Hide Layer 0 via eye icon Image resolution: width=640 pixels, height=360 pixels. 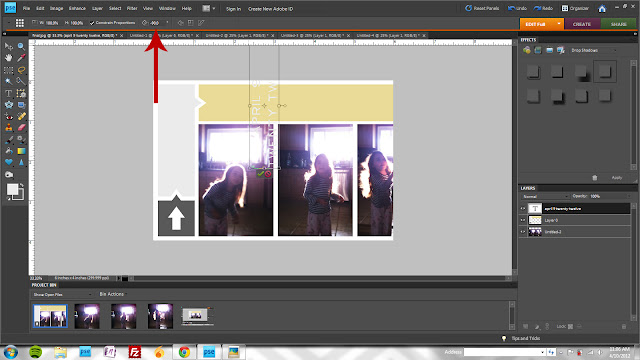tap(523, 220)
